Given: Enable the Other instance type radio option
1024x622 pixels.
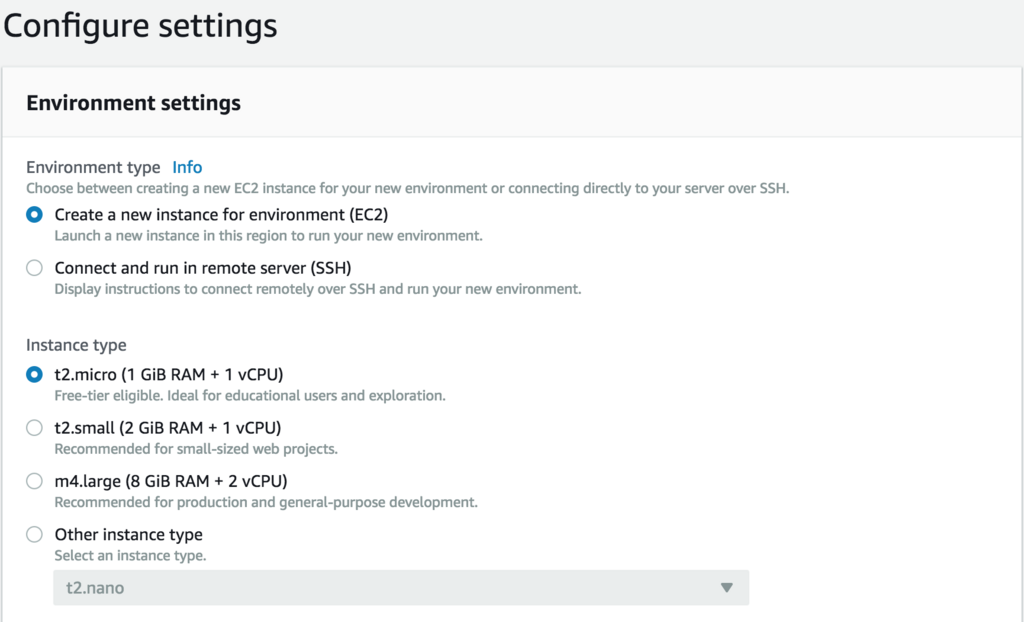Looking at the screenshot, I should tap(35, 534).
